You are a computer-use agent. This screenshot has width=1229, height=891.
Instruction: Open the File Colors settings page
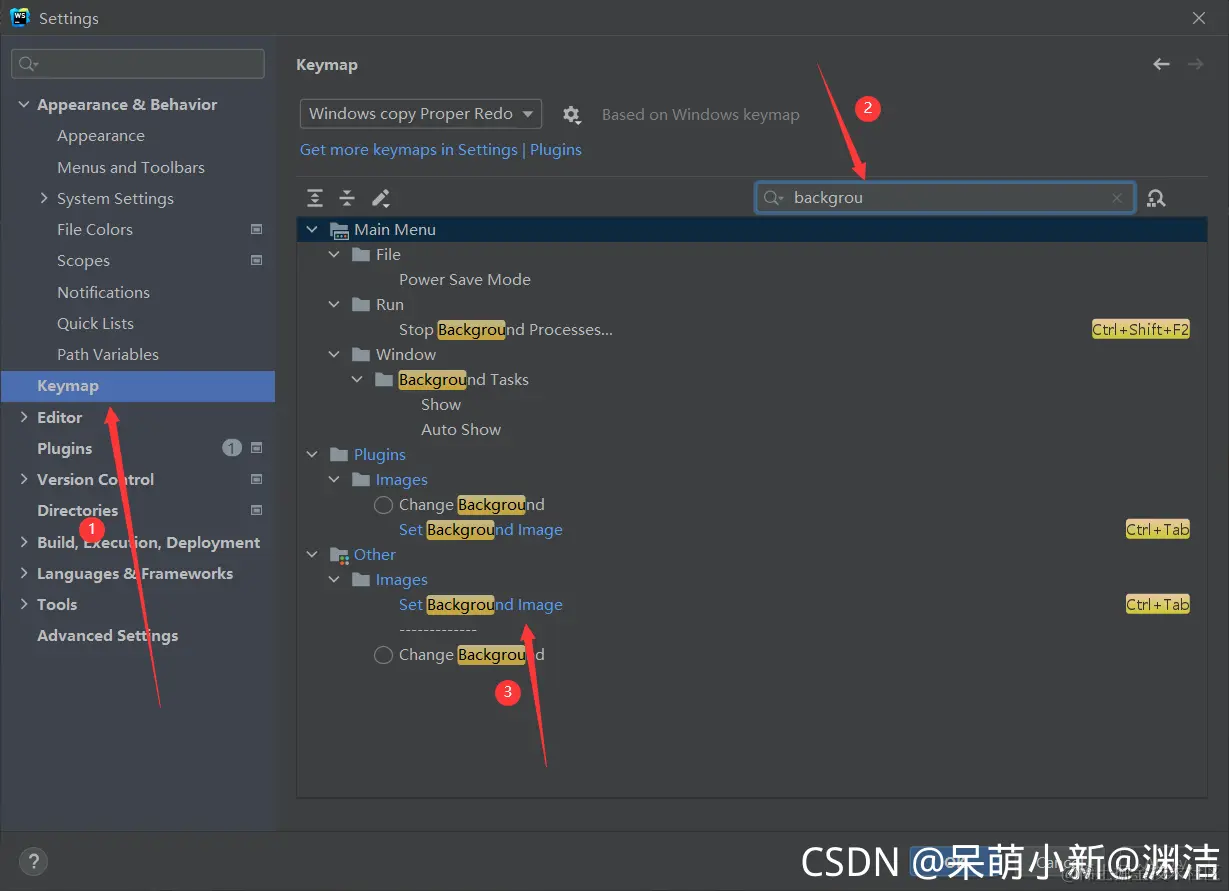95,229
